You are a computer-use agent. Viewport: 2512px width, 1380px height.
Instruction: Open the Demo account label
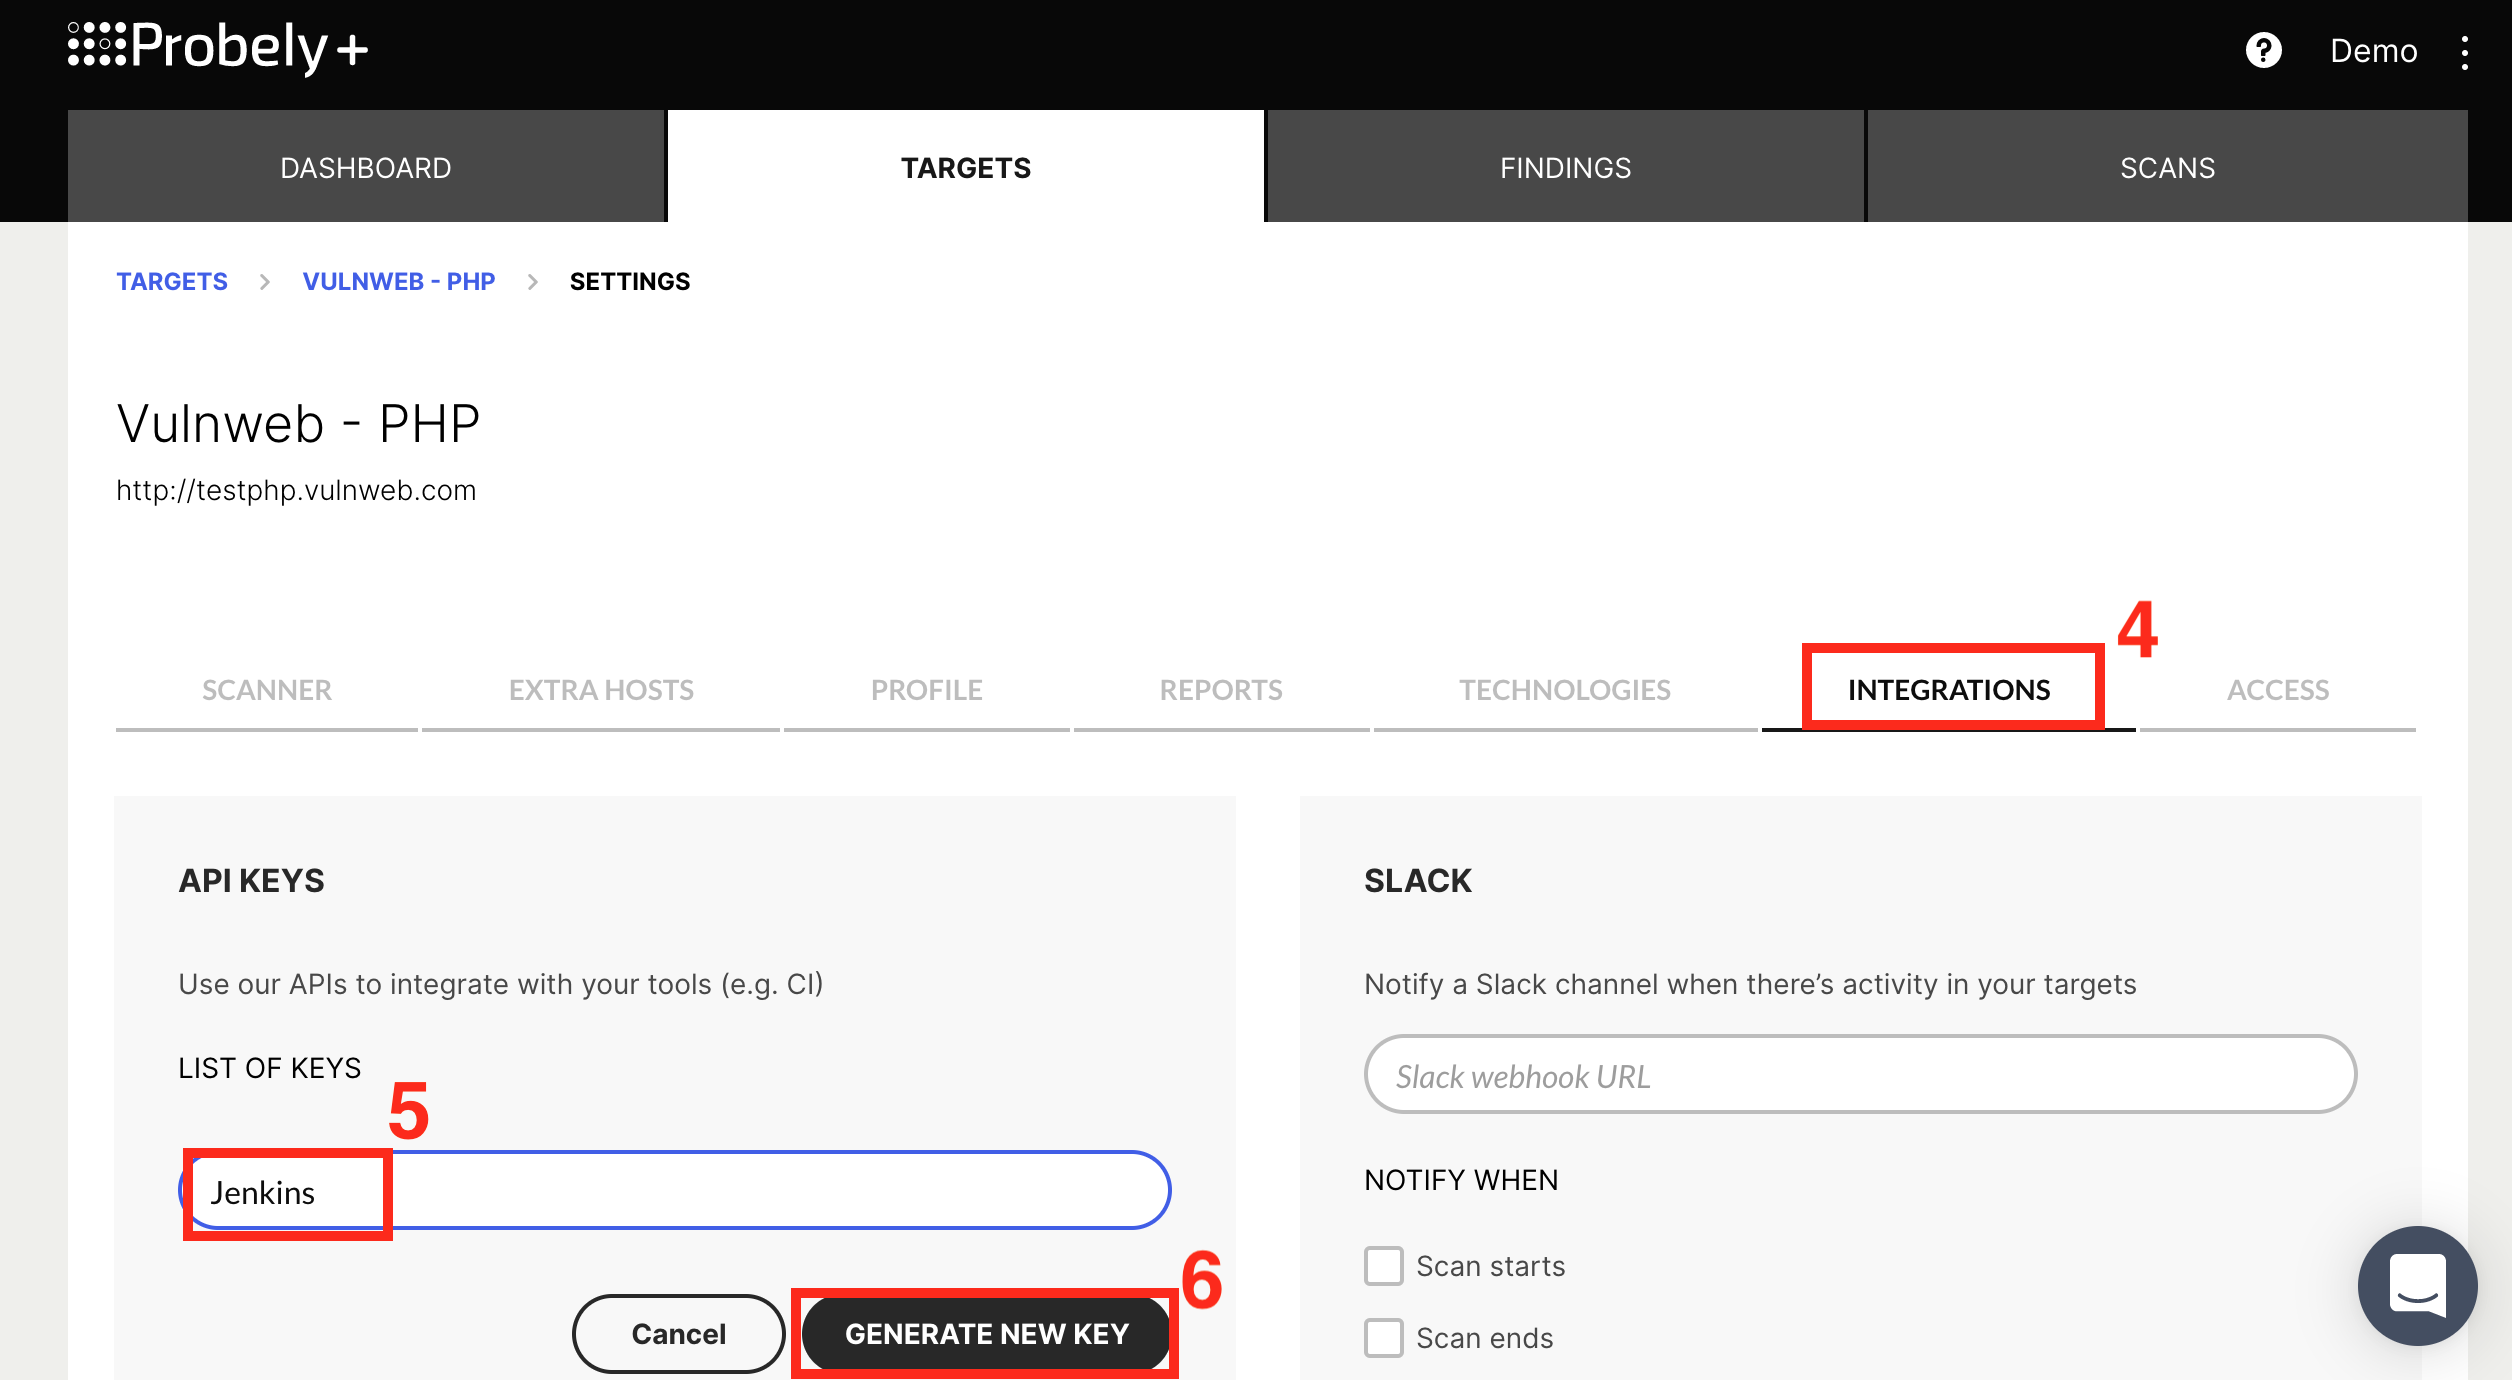tap(2373, 51)
